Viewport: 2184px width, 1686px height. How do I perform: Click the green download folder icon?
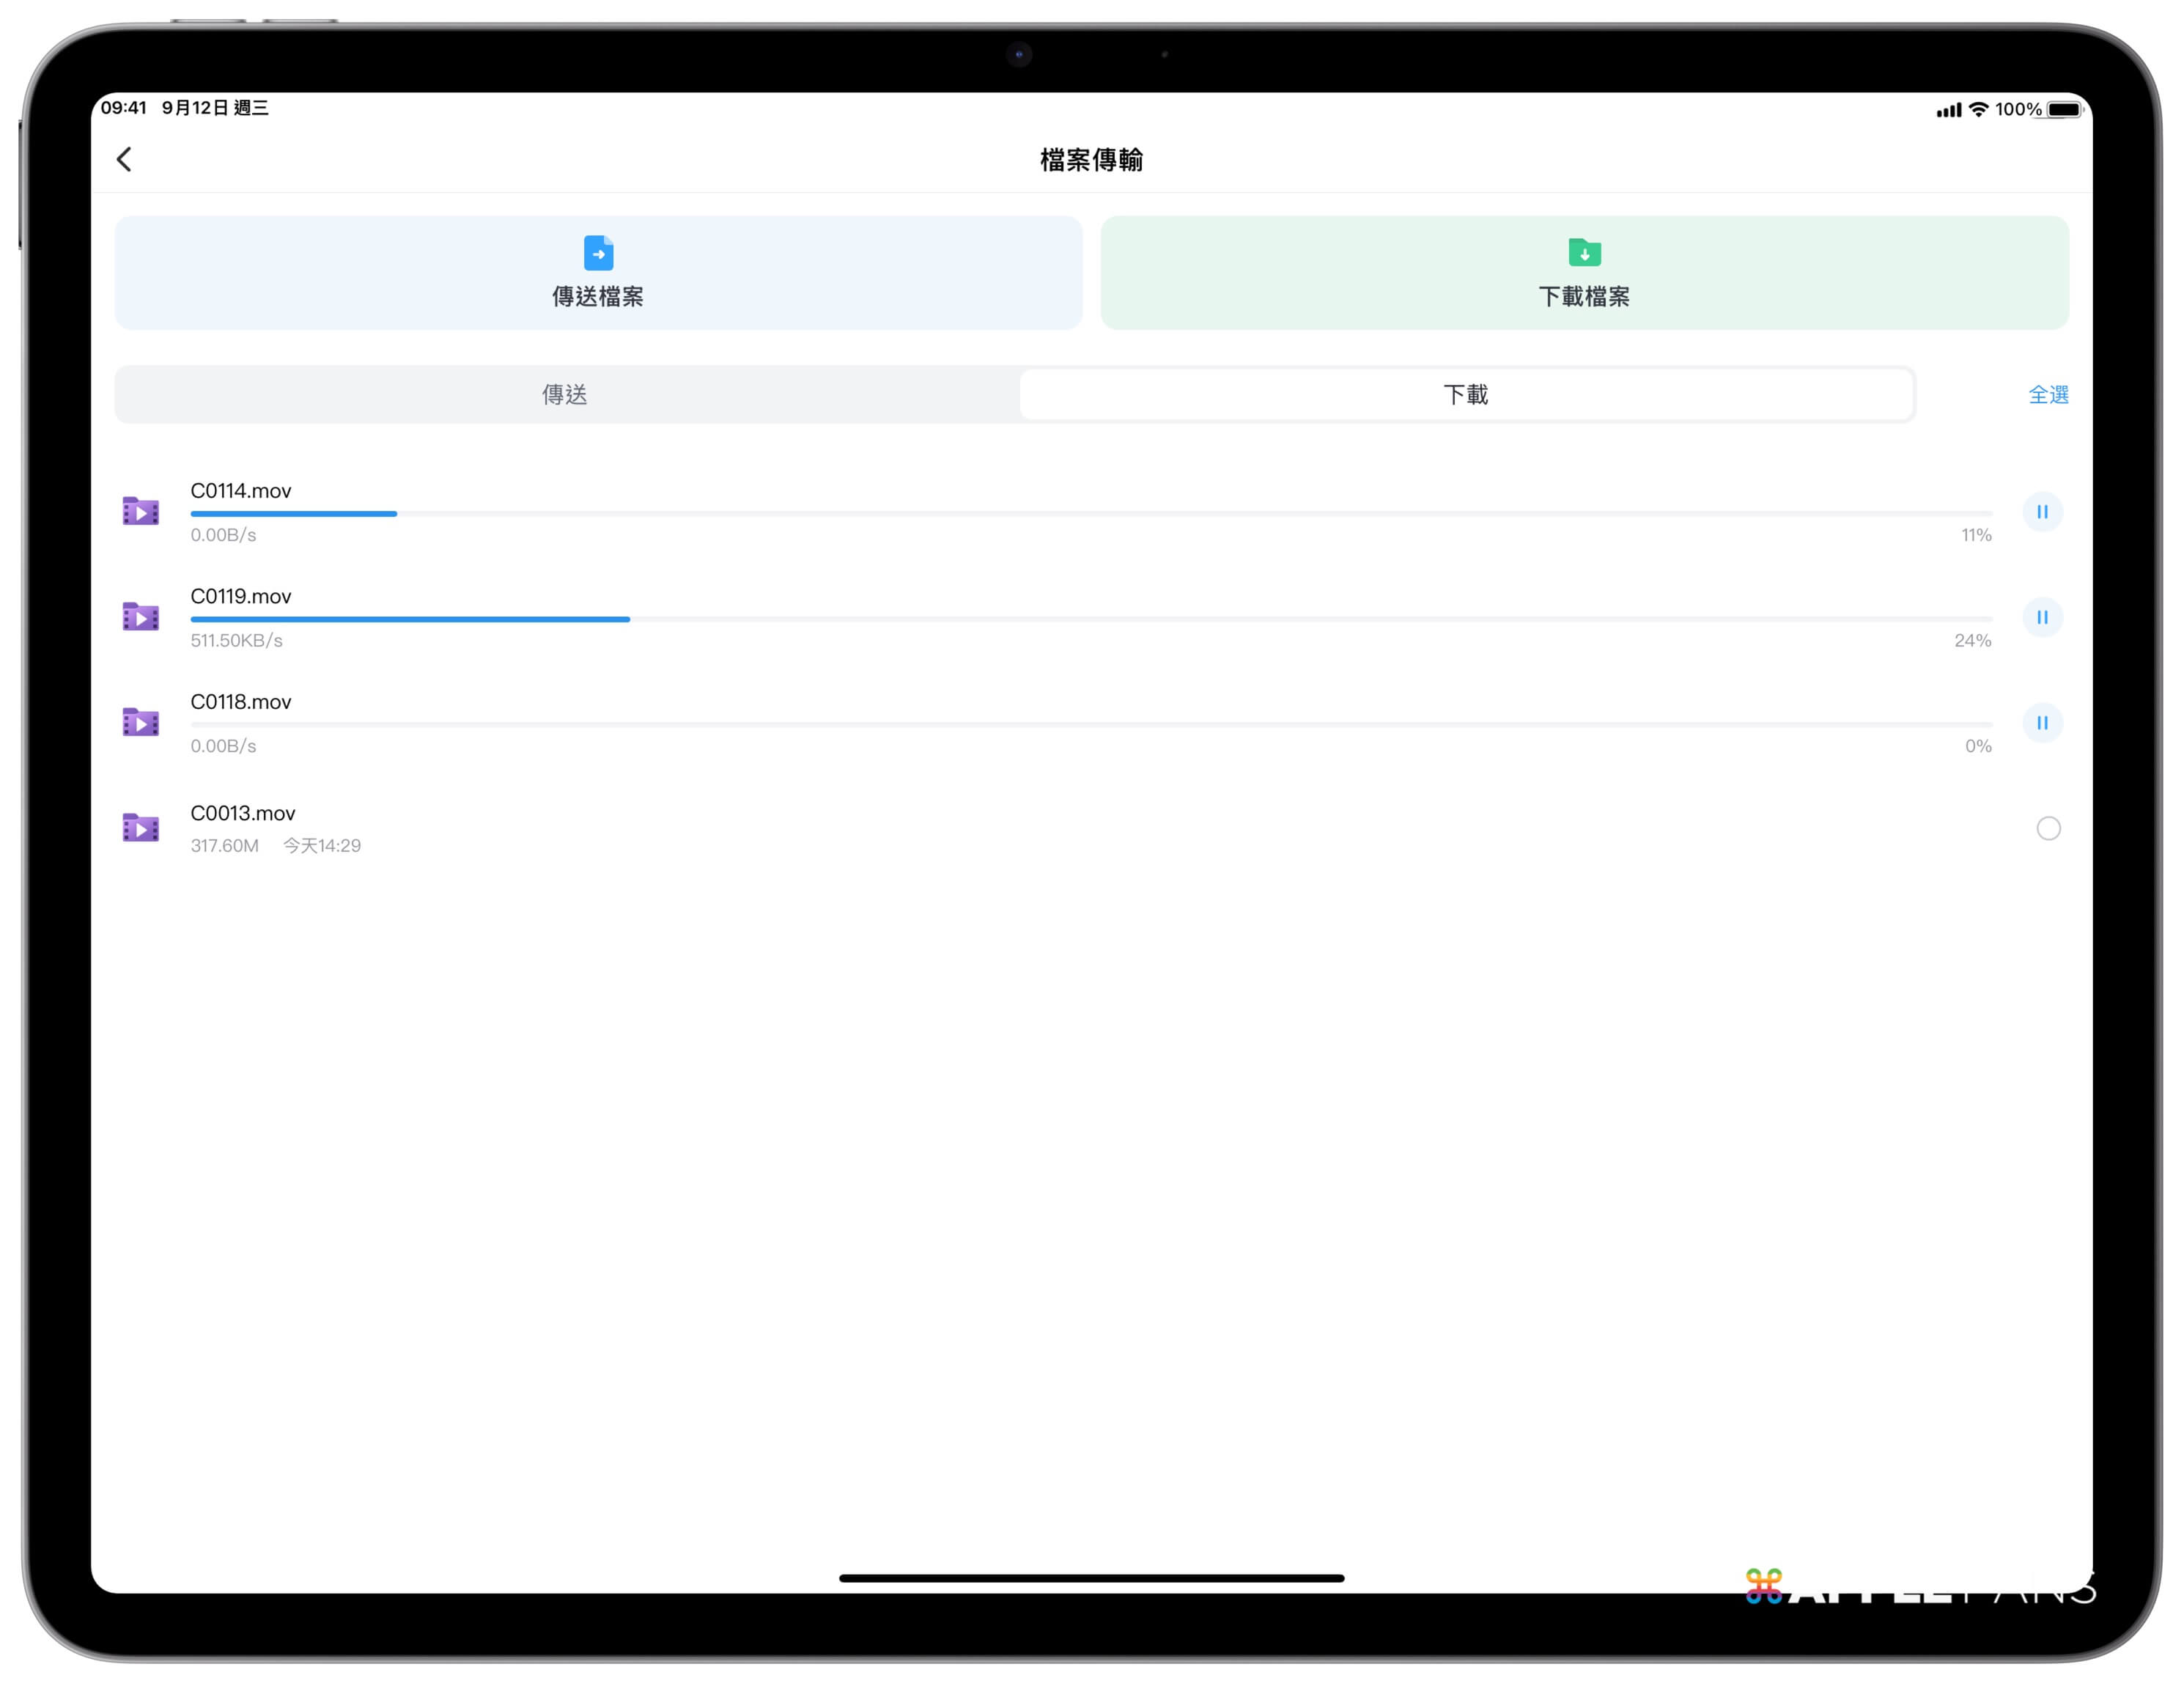[x=1584, y=252]
